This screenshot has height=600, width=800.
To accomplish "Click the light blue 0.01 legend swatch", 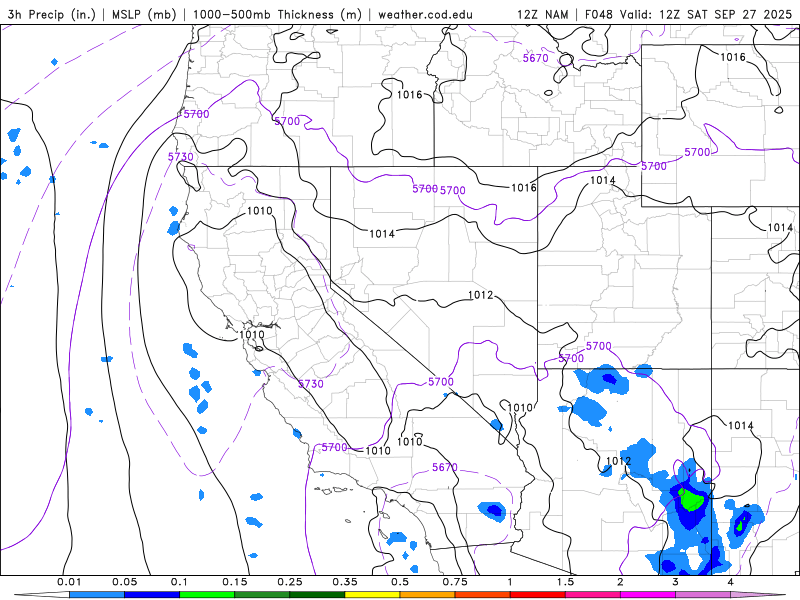I will coord(97,594).
